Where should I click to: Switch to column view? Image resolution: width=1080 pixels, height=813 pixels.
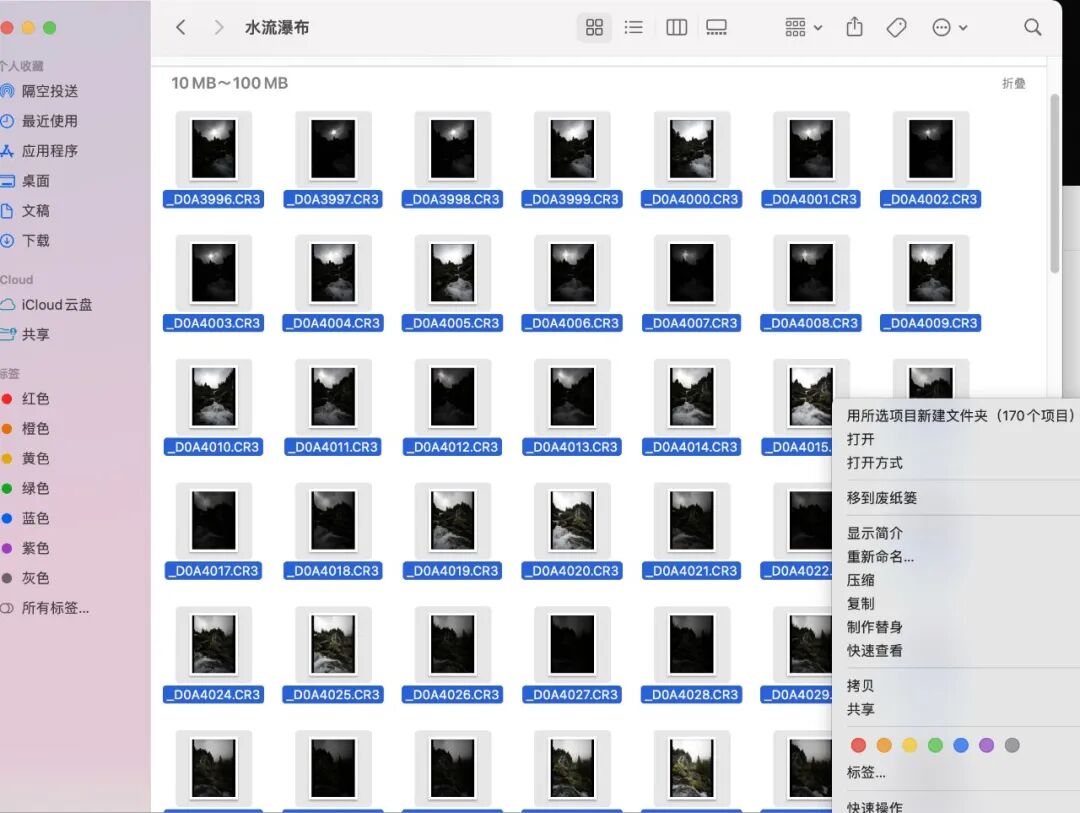coord(676,28)
